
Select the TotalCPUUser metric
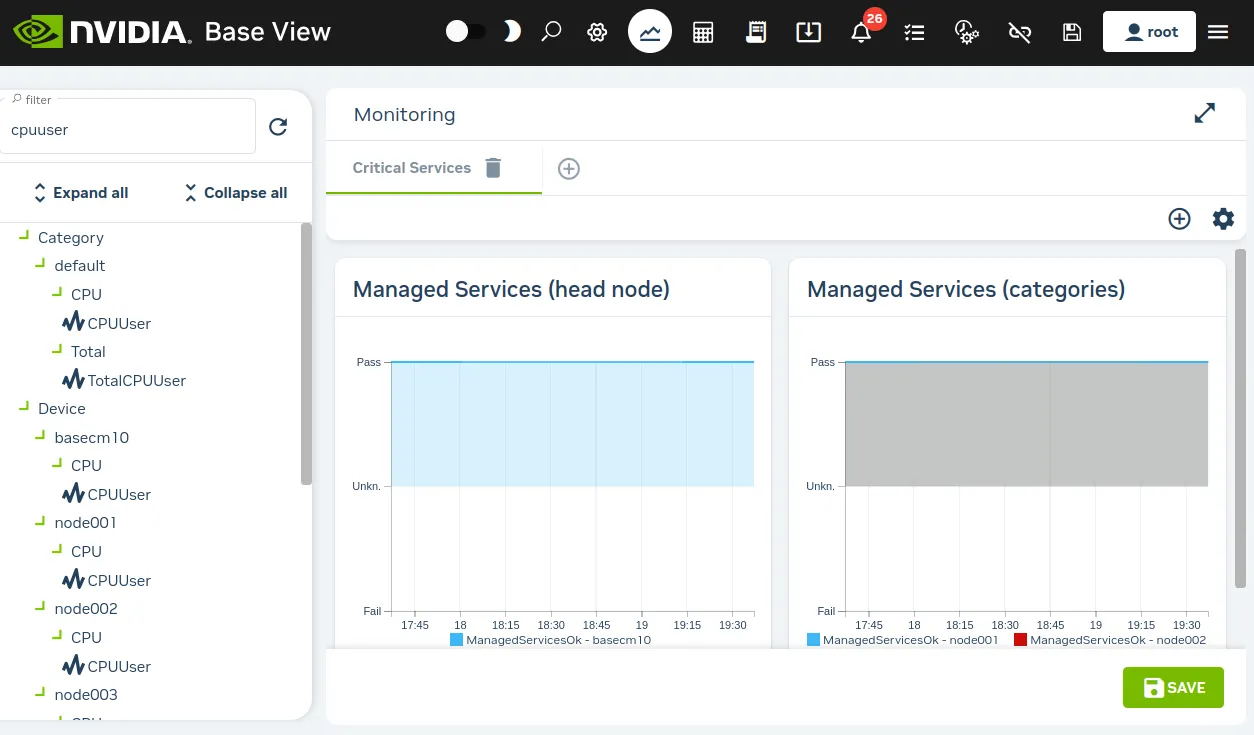click(x=124, y=380)
